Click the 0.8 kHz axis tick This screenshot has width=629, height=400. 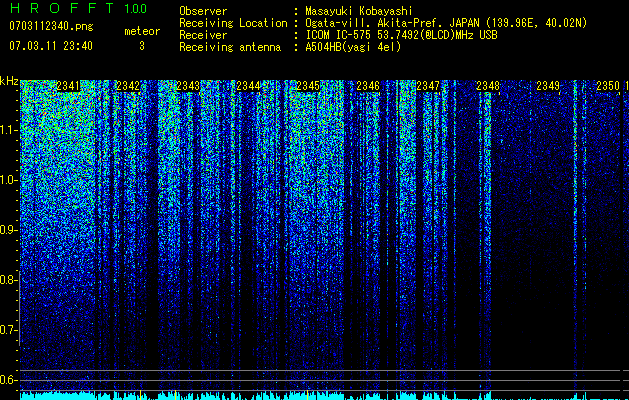[x=9, y=280]
